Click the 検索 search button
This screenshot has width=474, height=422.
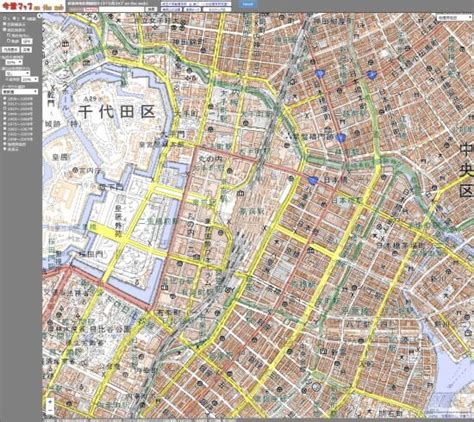[151, 9]
